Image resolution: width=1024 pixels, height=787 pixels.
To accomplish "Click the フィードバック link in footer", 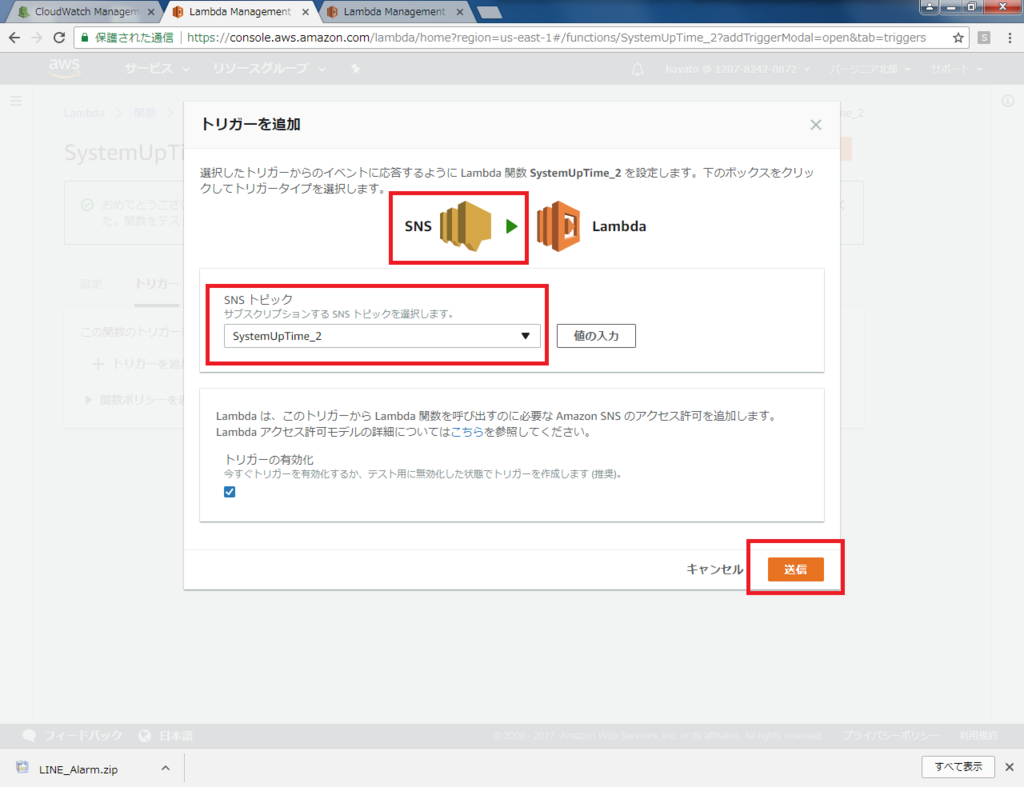I will (x=83, y=735).
